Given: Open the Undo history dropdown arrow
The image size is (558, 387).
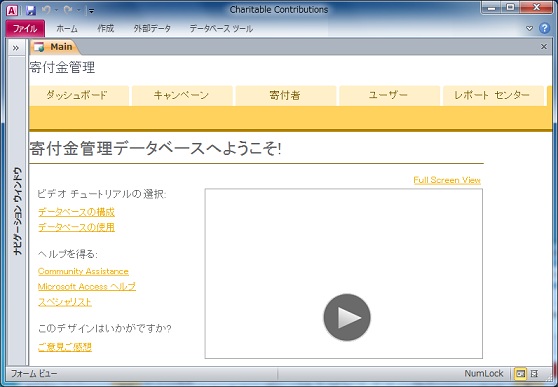Looking at the screenshot, I should point(56,10).
